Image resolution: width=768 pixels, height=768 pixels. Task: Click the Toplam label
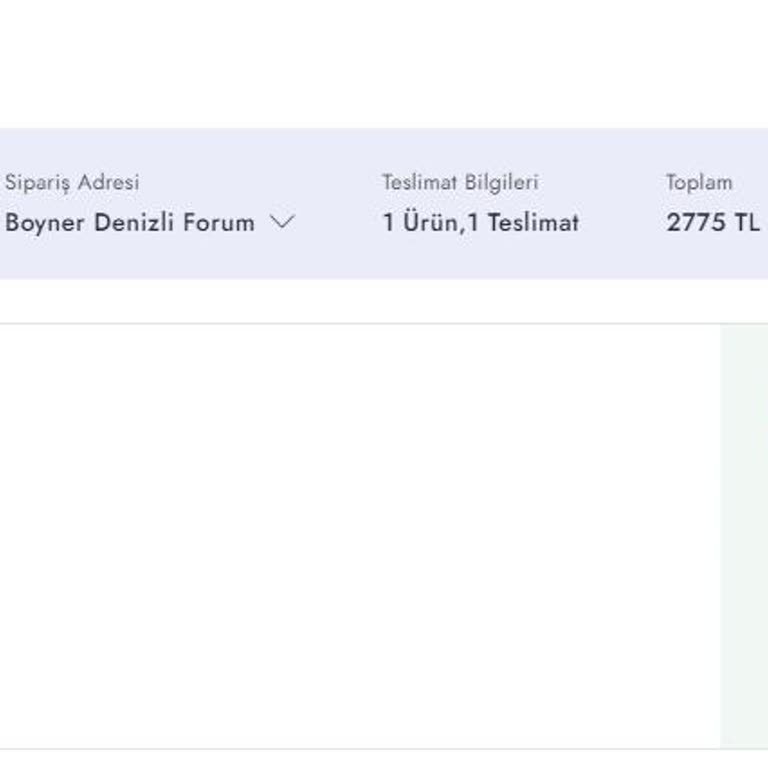tap(699, 183)
